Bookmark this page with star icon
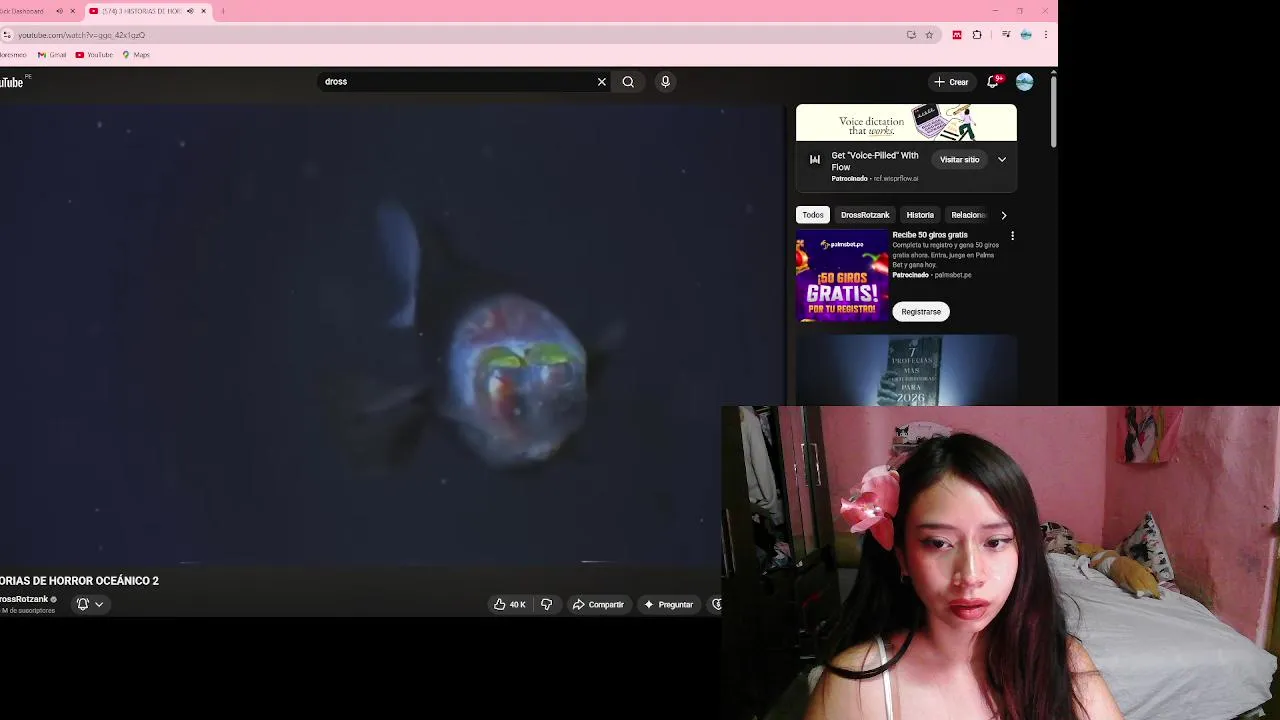 [x=929, y=35]
